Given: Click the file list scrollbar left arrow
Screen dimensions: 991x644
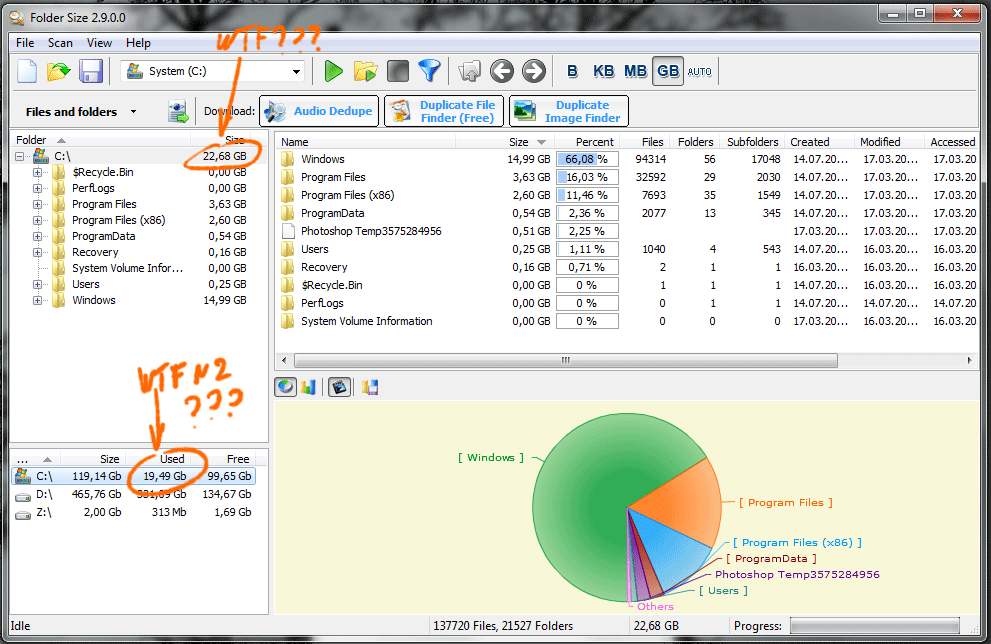Looking at the screenshot, I should [x=284, y=360].
